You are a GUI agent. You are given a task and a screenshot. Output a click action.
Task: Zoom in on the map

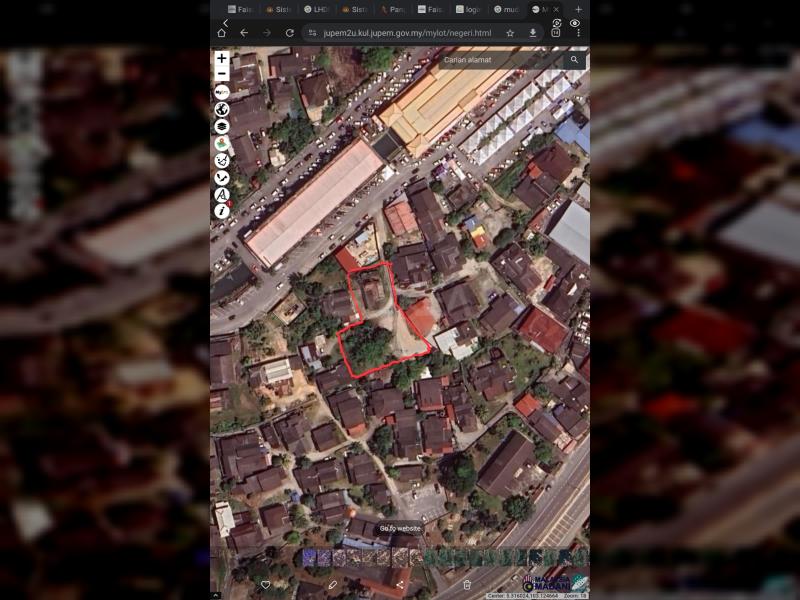click(222, 59)
